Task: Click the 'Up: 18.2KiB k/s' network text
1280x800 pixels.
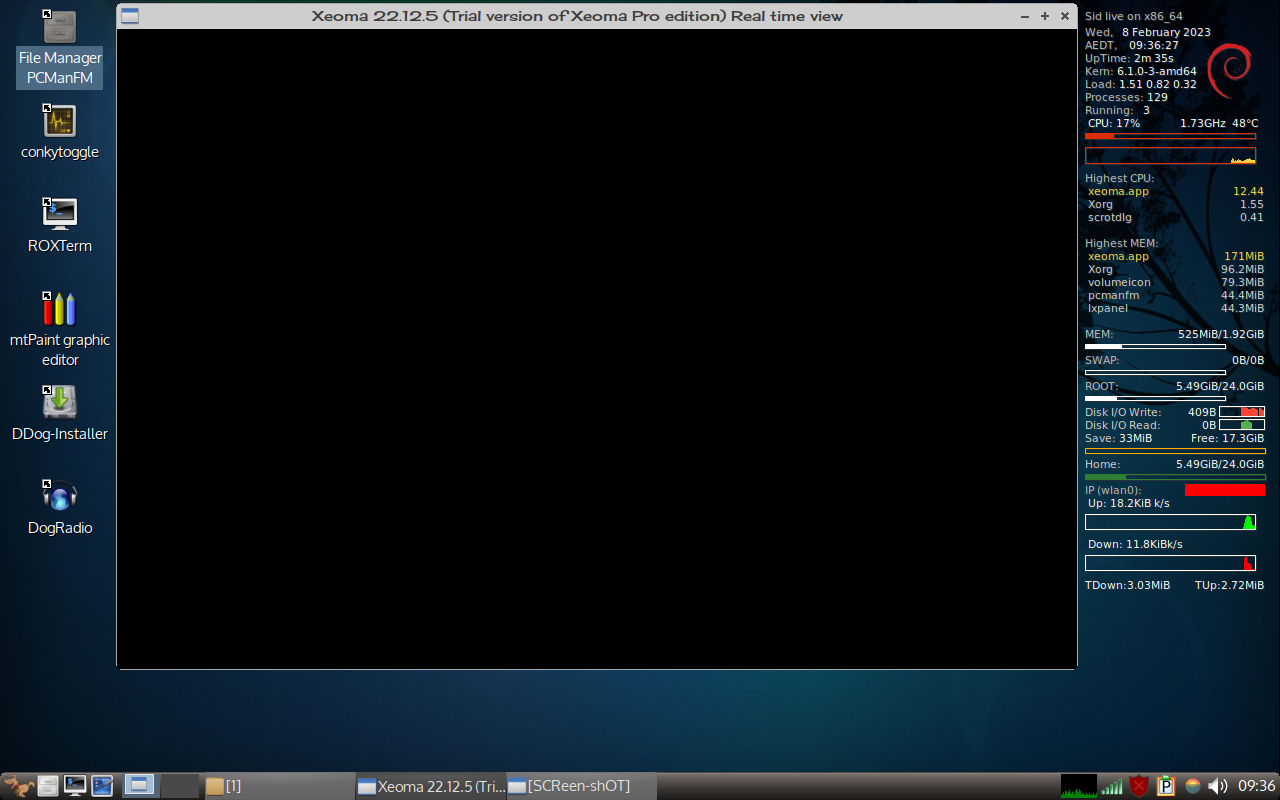Action: click(x=1129, y=503)
